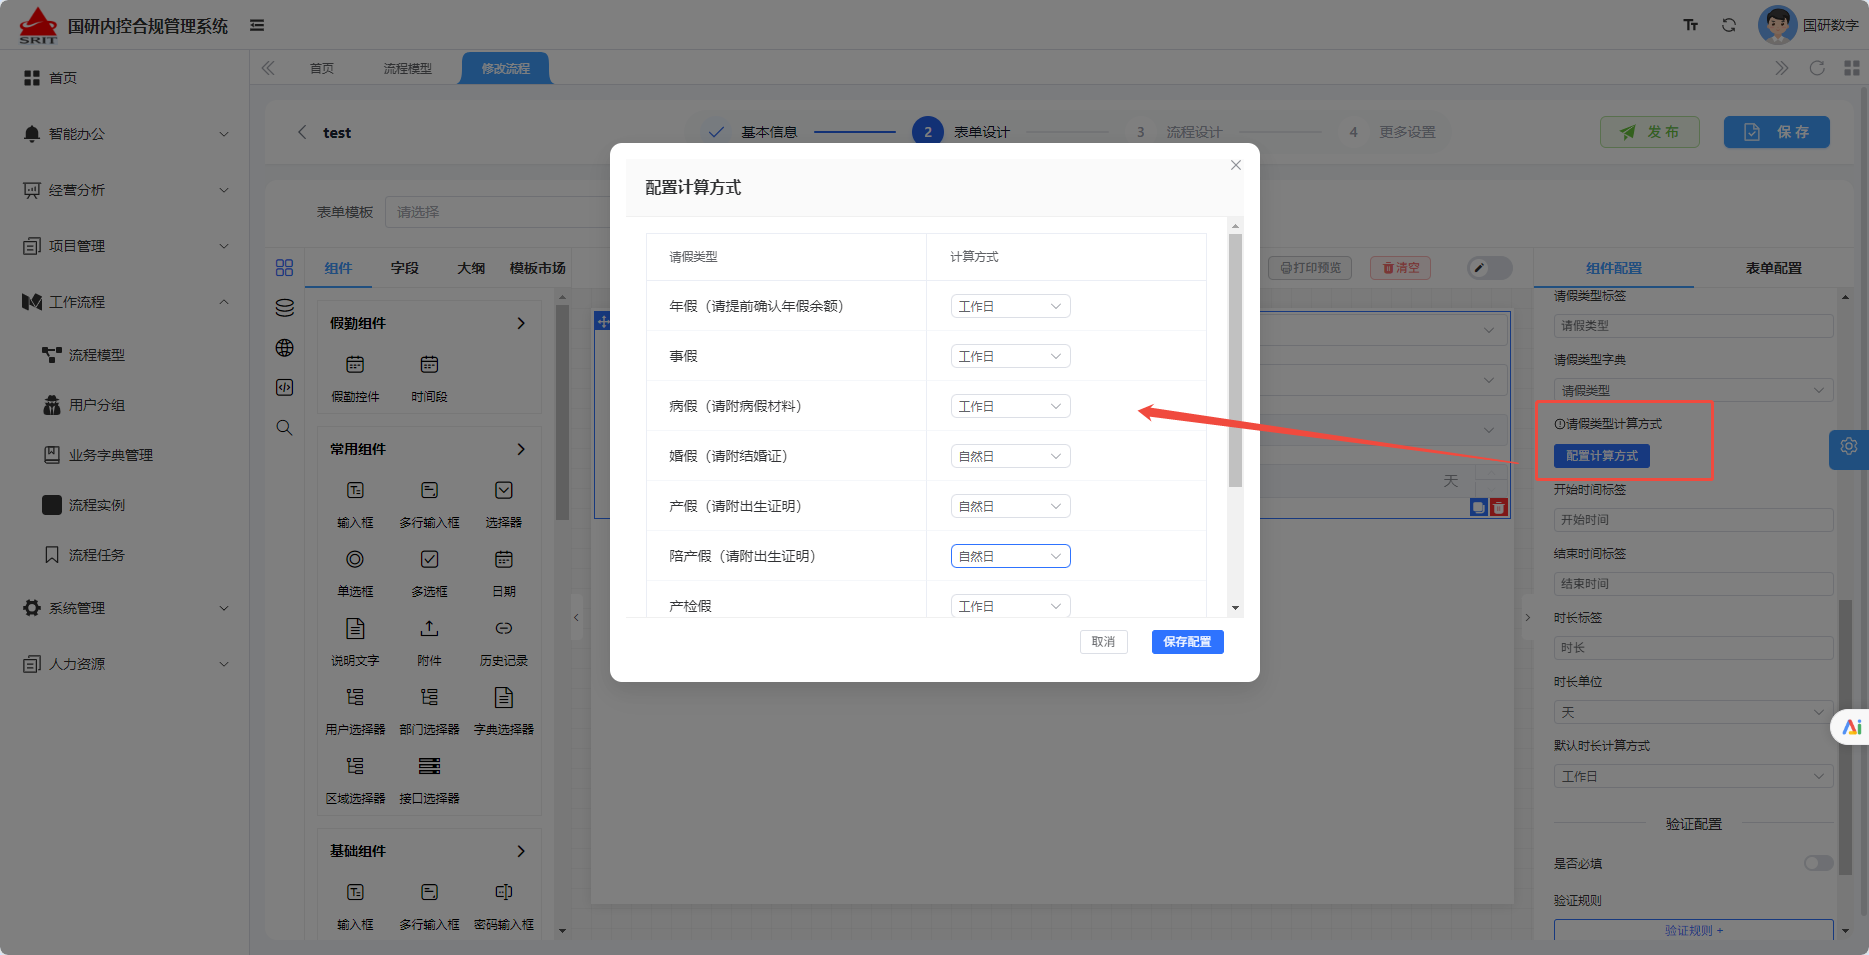Click 打印预览 button
1869x955 pixels.
pyautogui.click(x=1310, y=268)
